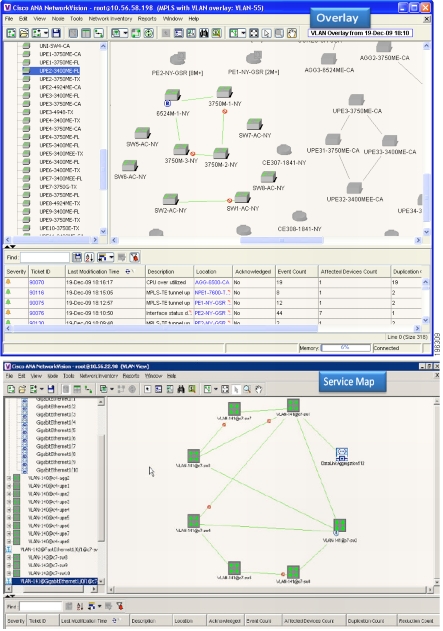Click the hand pan tool in Overlay window toolbar
The height and width of the screenshot is (631, 443).
292,33
